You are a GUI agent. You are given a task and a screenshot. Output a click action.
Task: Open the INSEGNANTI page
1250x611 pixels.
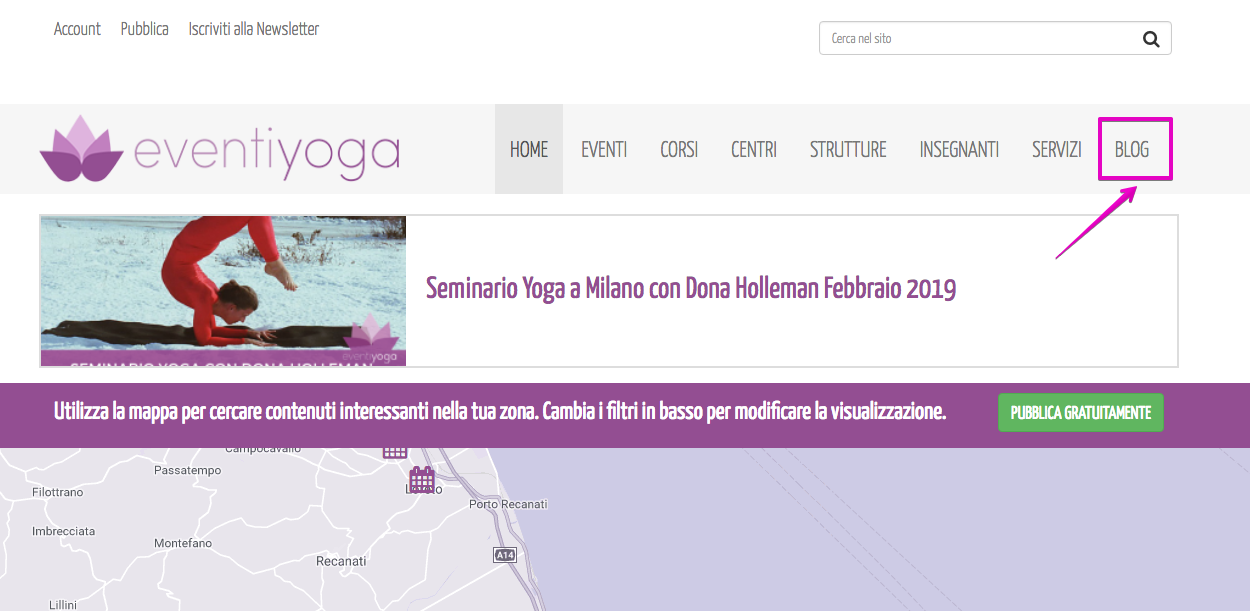pyautogui.click(x=959, y=150)
